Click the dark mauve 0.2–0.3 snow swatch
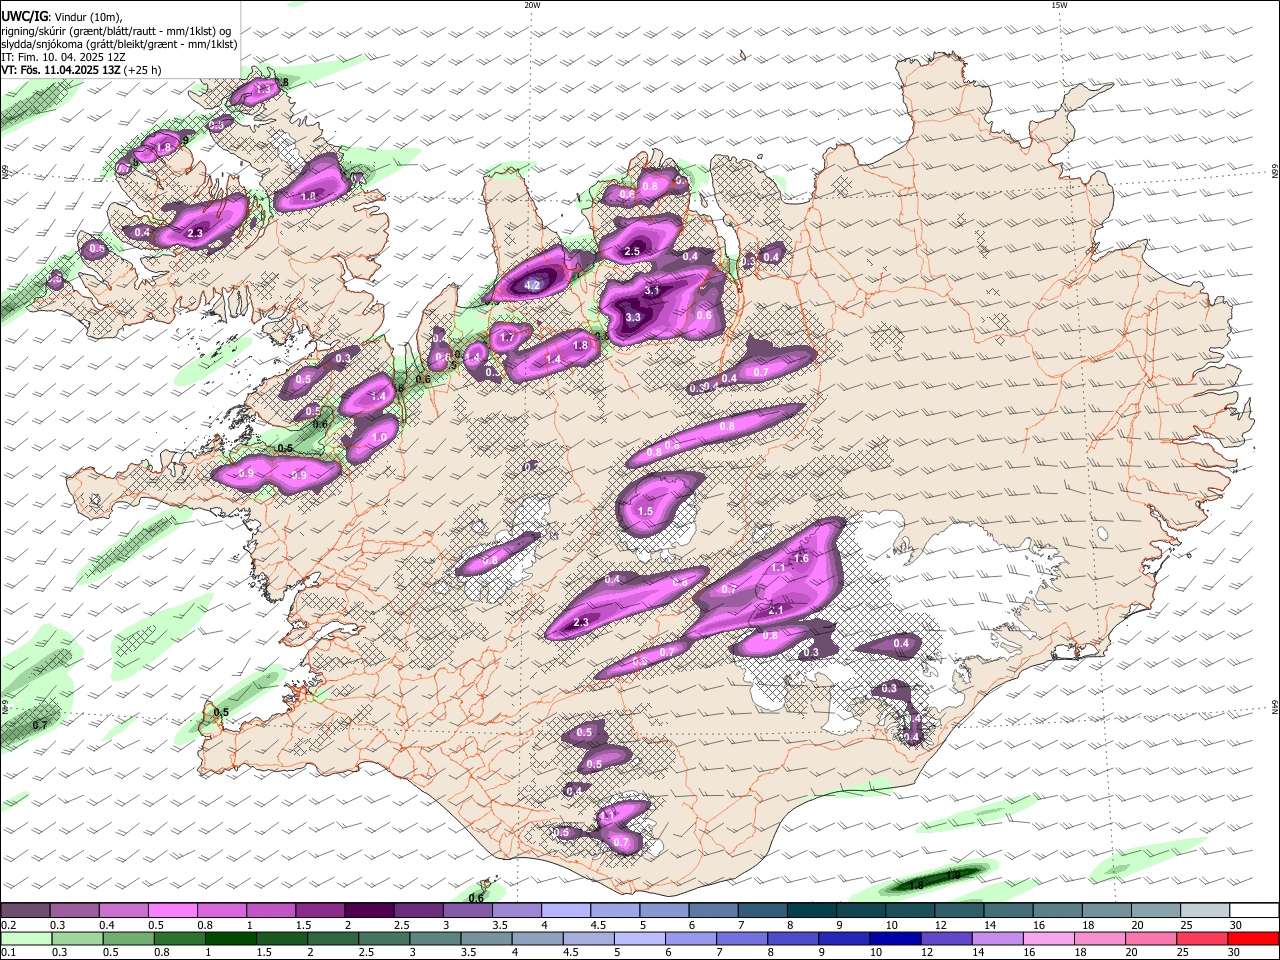1280x960 pixels. [x=25, y=910]
